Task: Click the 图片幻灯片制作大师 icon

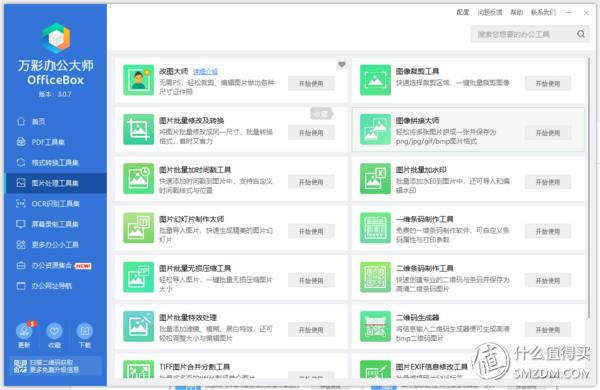Action: click(139, 228)
